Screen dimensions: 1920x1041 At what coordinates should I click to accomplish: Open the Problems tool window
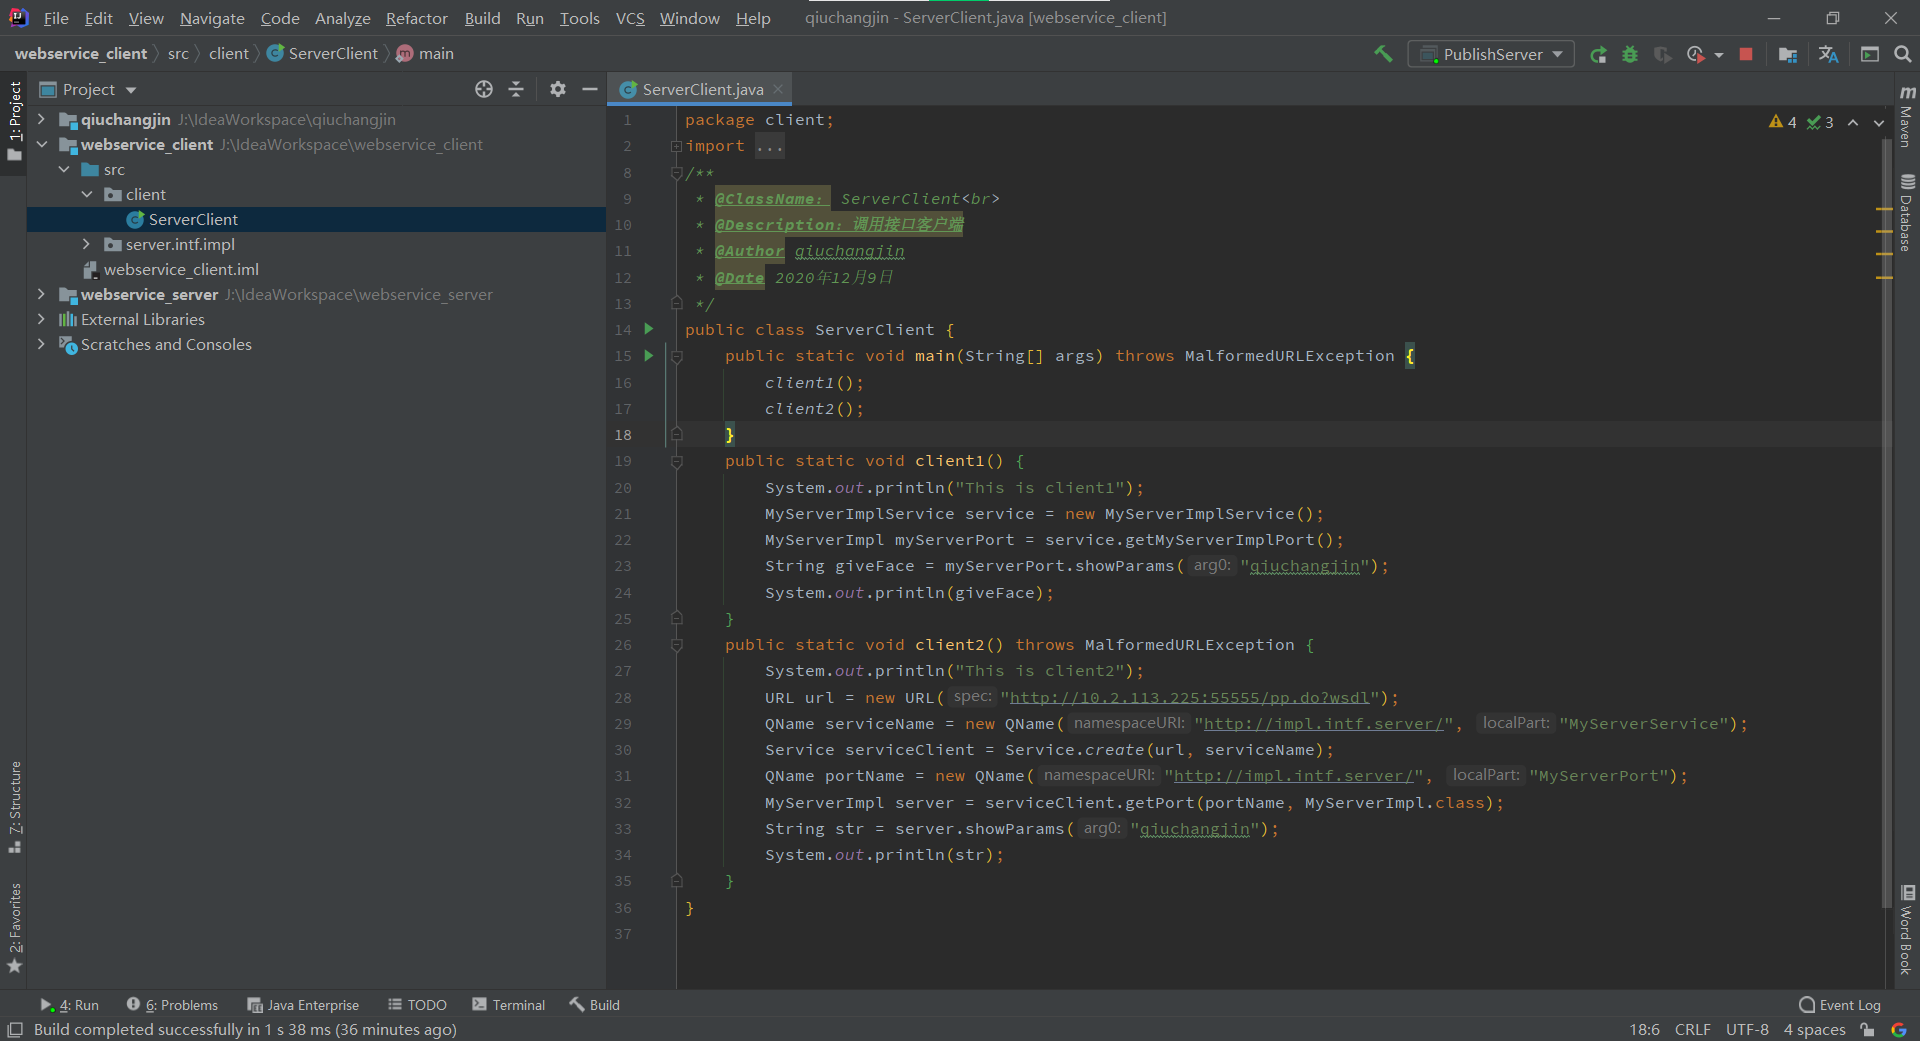[181, 1005]
